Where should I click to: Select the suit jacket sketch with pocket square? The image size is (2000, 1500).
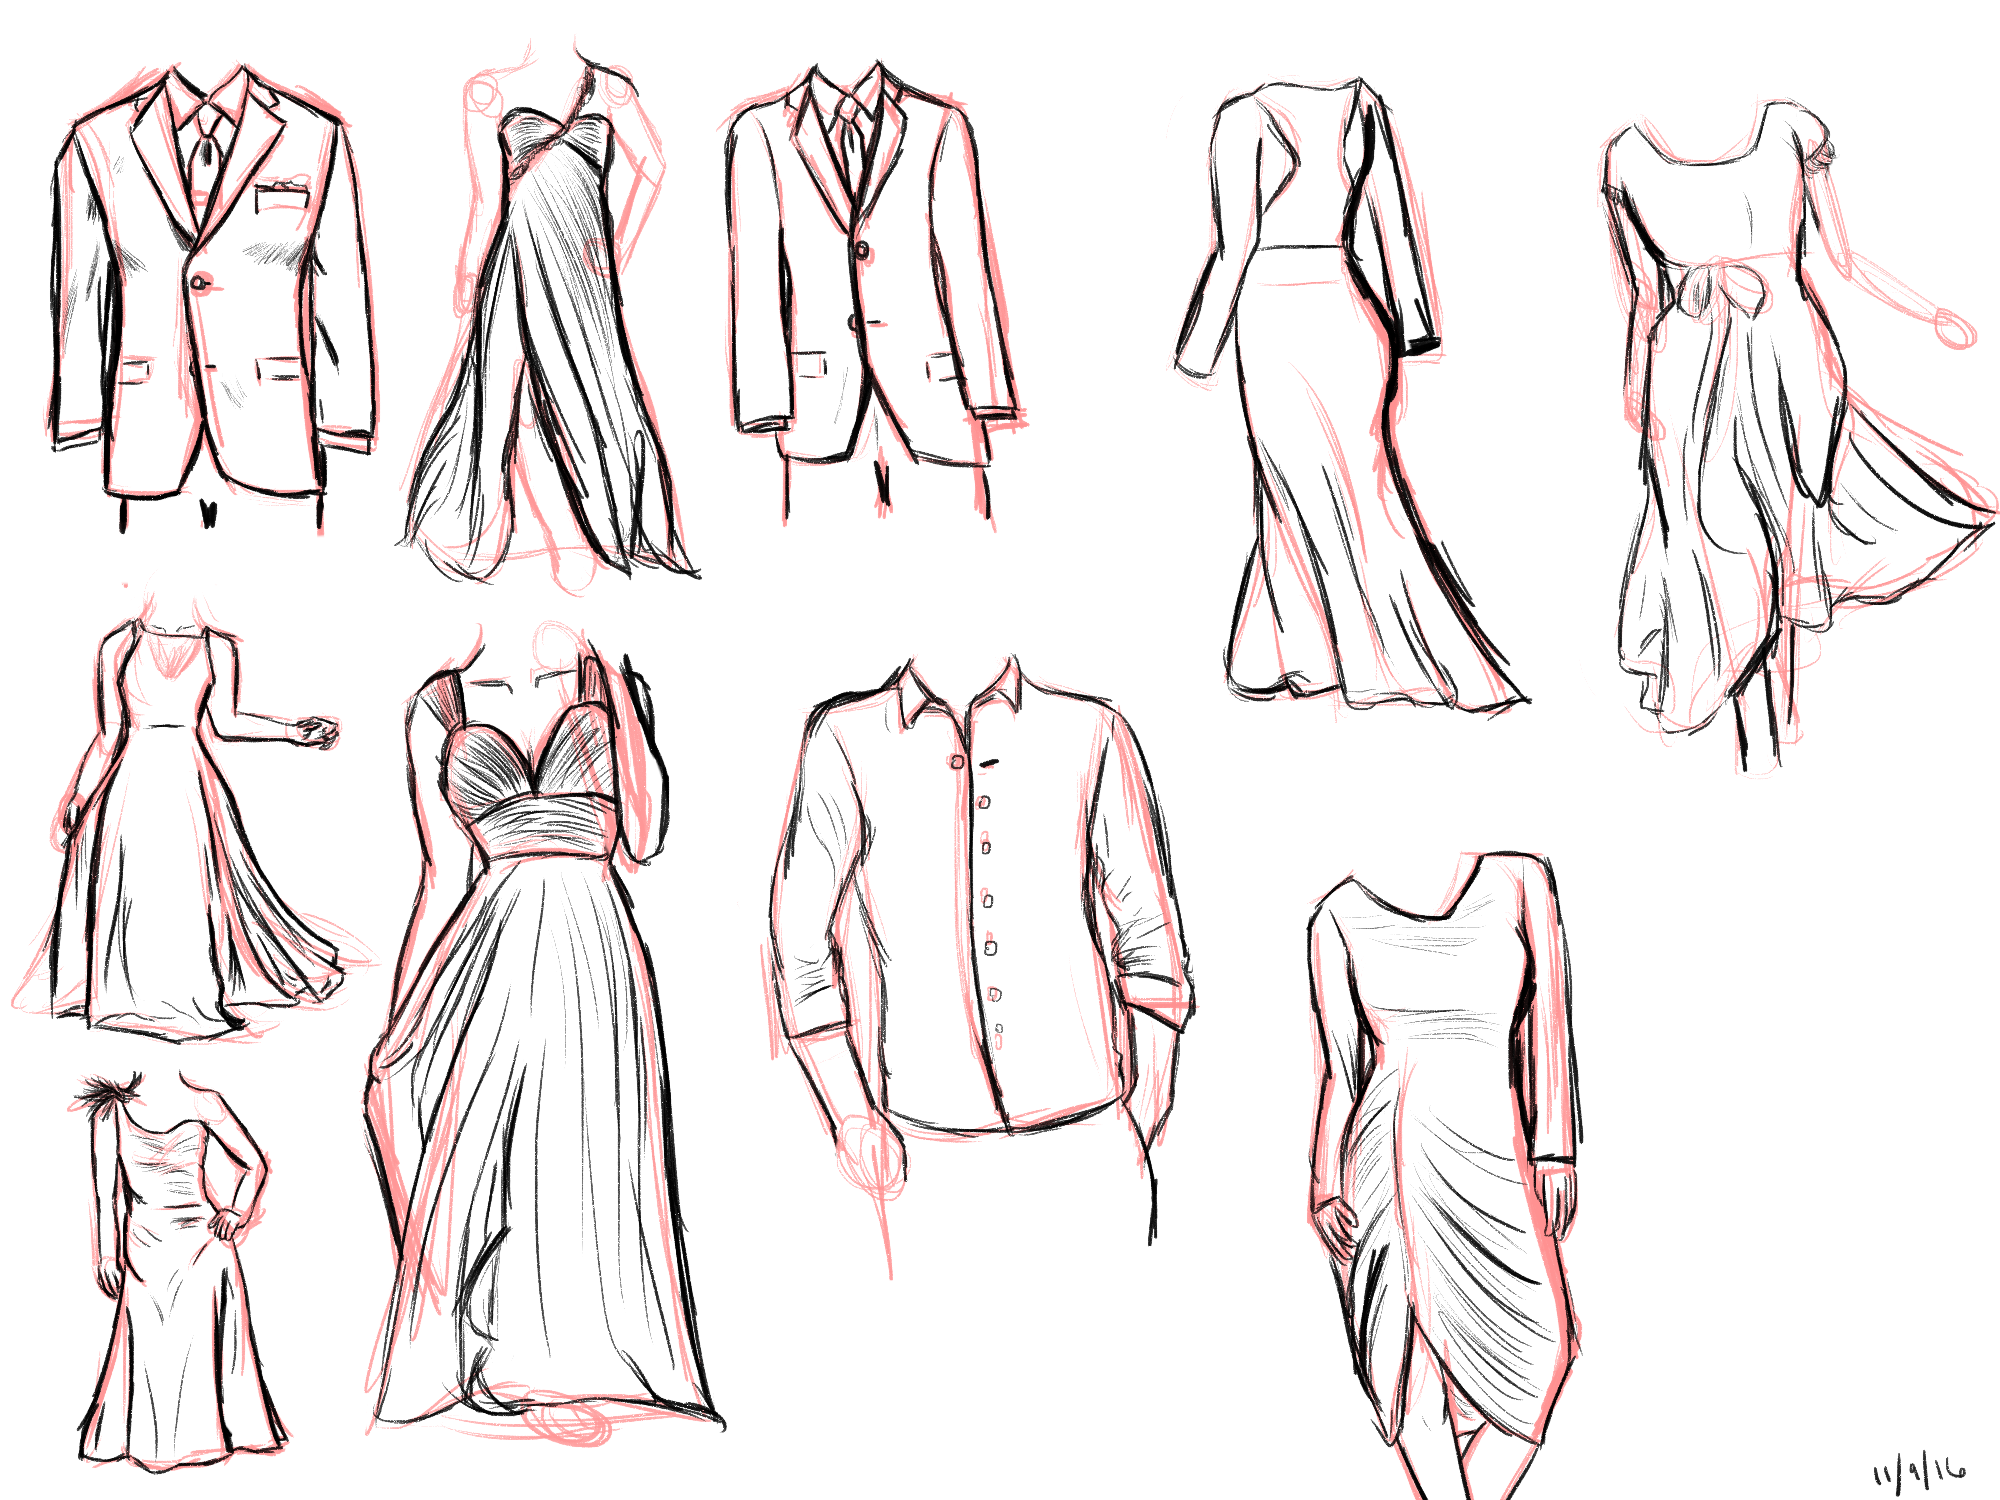pyautogui.click(x=213, y=297)
